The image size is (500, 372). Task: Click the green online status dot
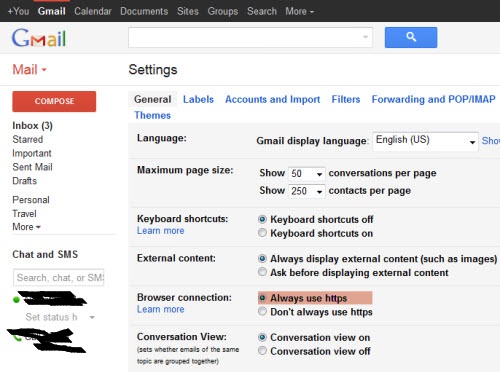coord(16,300)
